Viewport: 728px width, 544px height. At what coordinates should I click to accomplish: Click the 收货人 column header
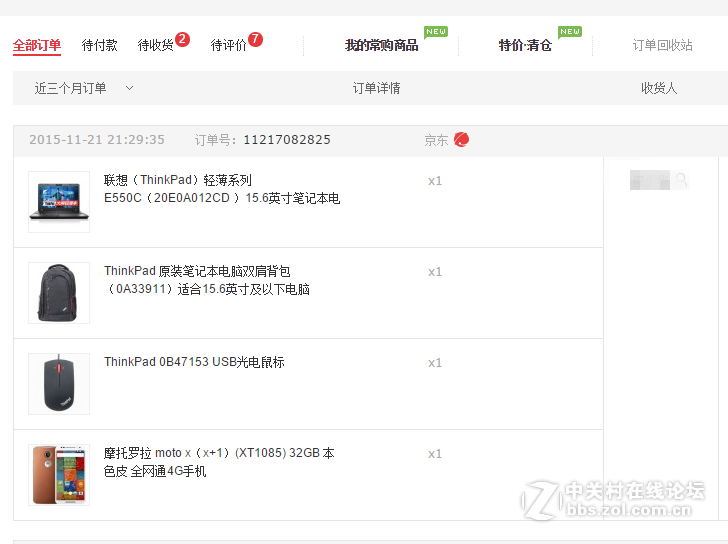[659, 88]
